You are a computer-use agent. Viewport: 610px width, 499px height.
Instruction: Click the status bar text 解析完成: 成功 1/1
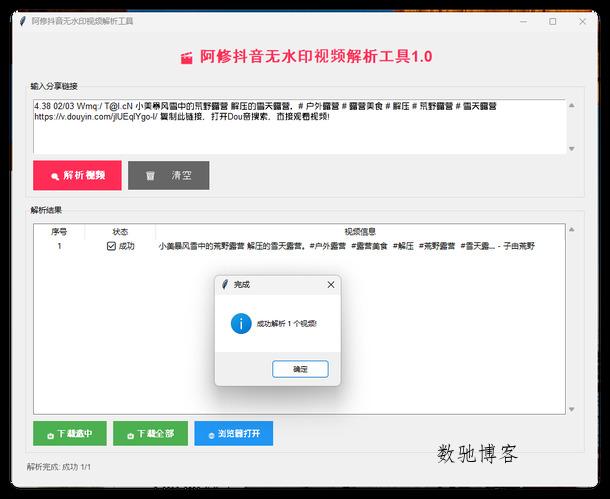click(x=59, y=467)
